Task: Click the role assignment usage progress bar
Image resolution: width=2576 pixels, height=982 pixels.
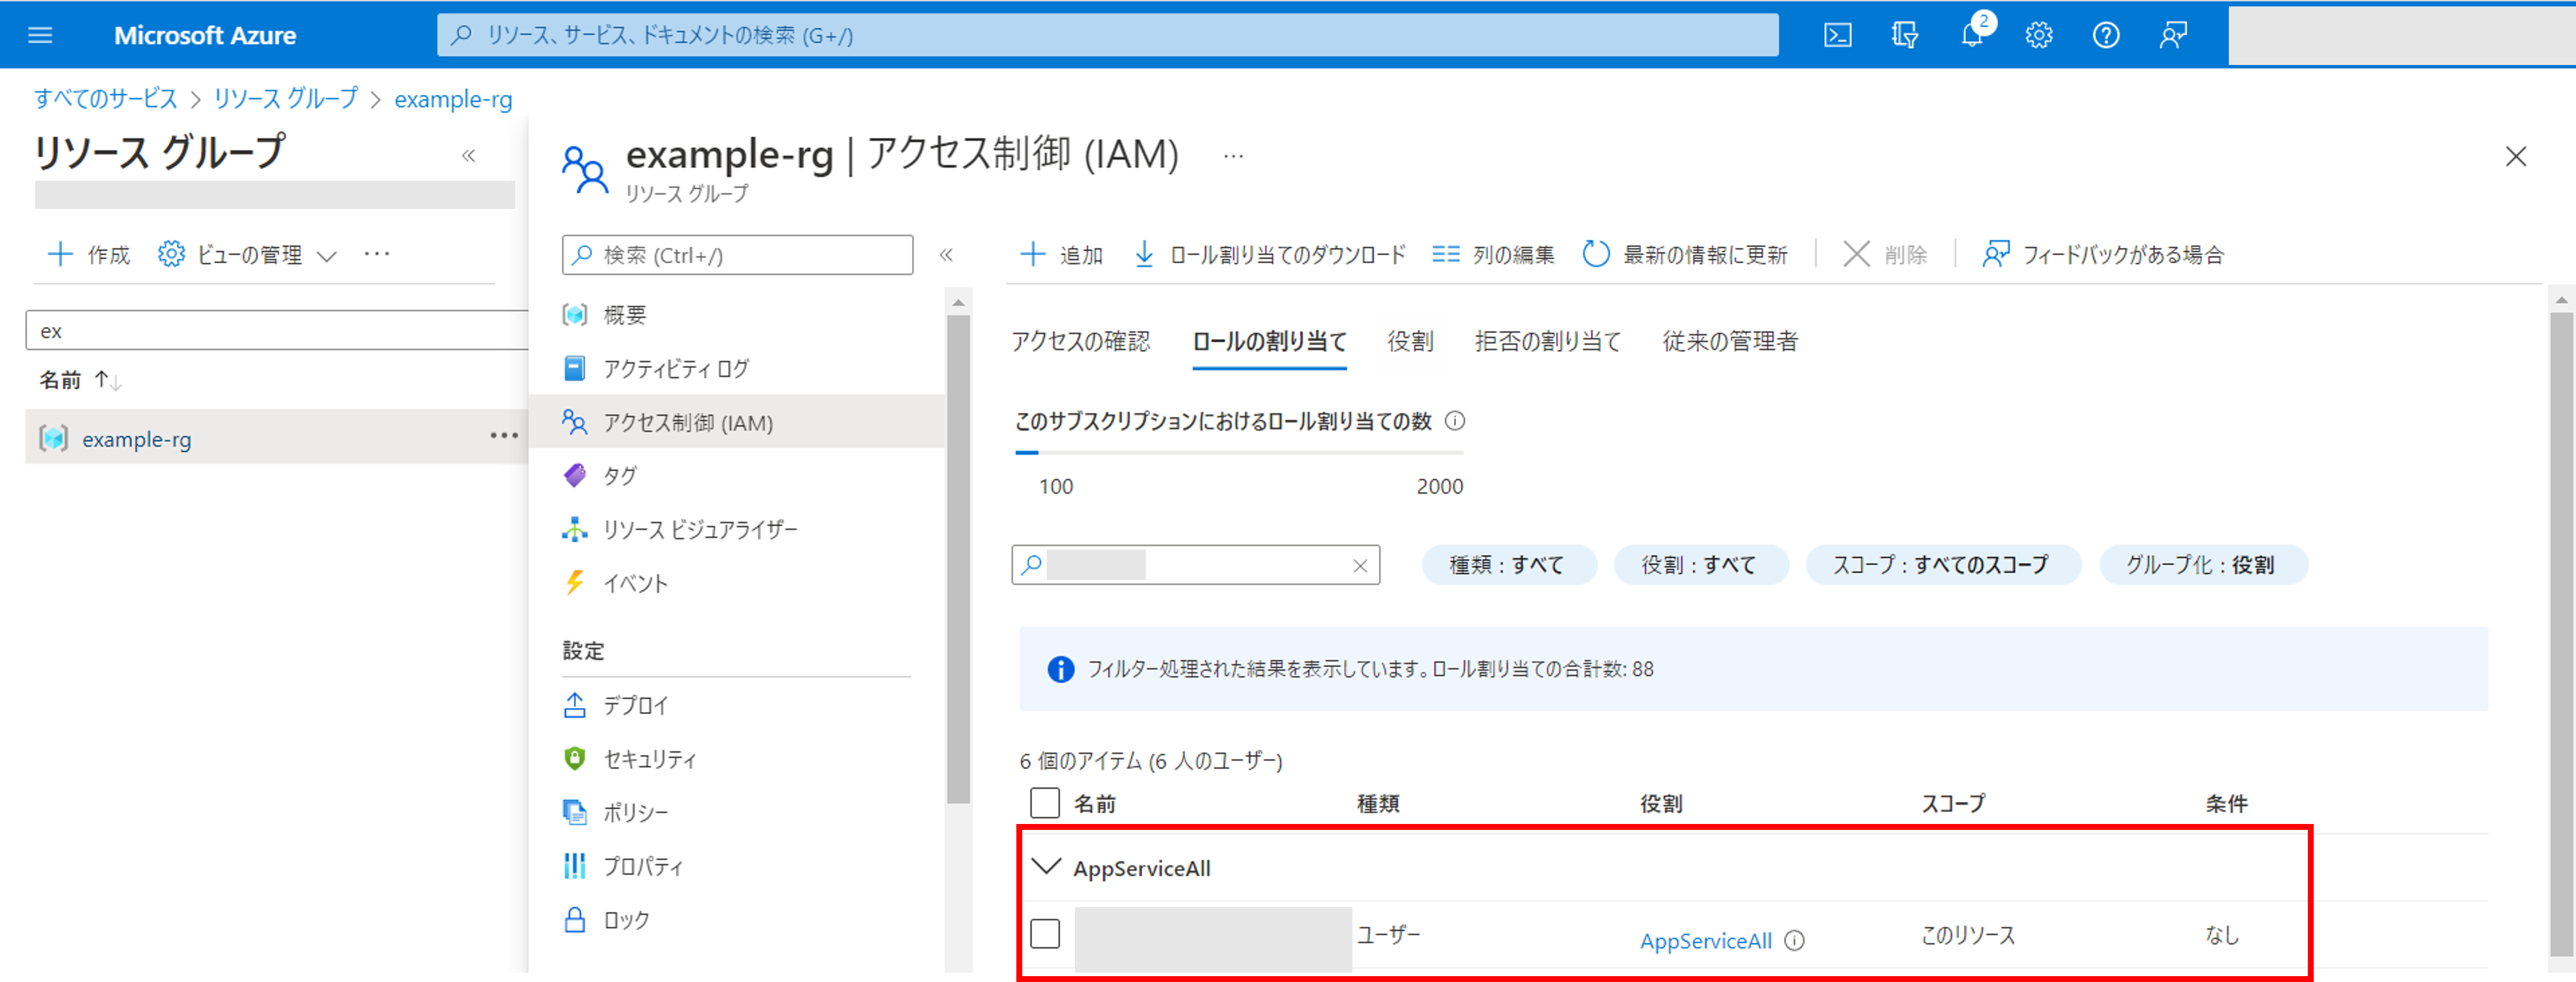Action: [1240, 452]
